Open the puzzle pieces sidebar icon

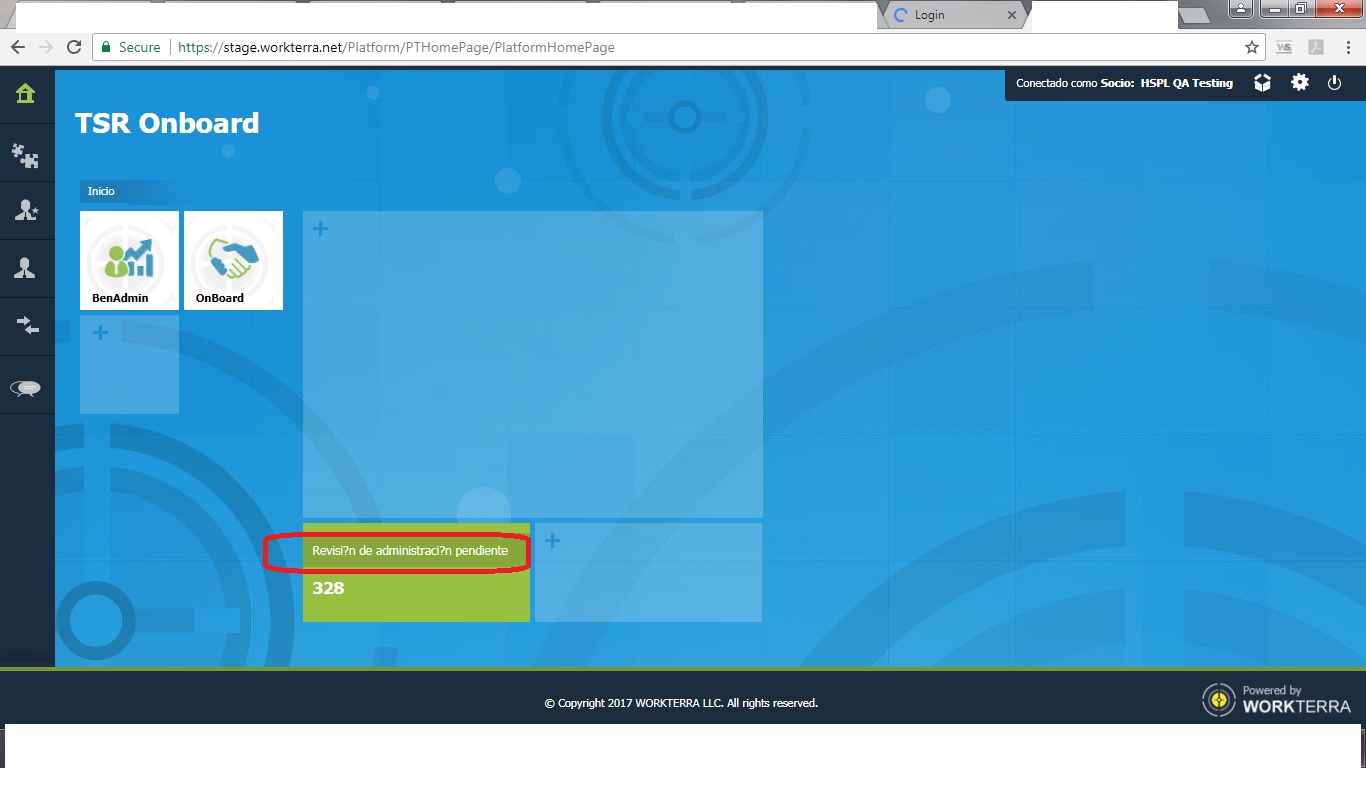pyautogui.click(x=26, y=154)
